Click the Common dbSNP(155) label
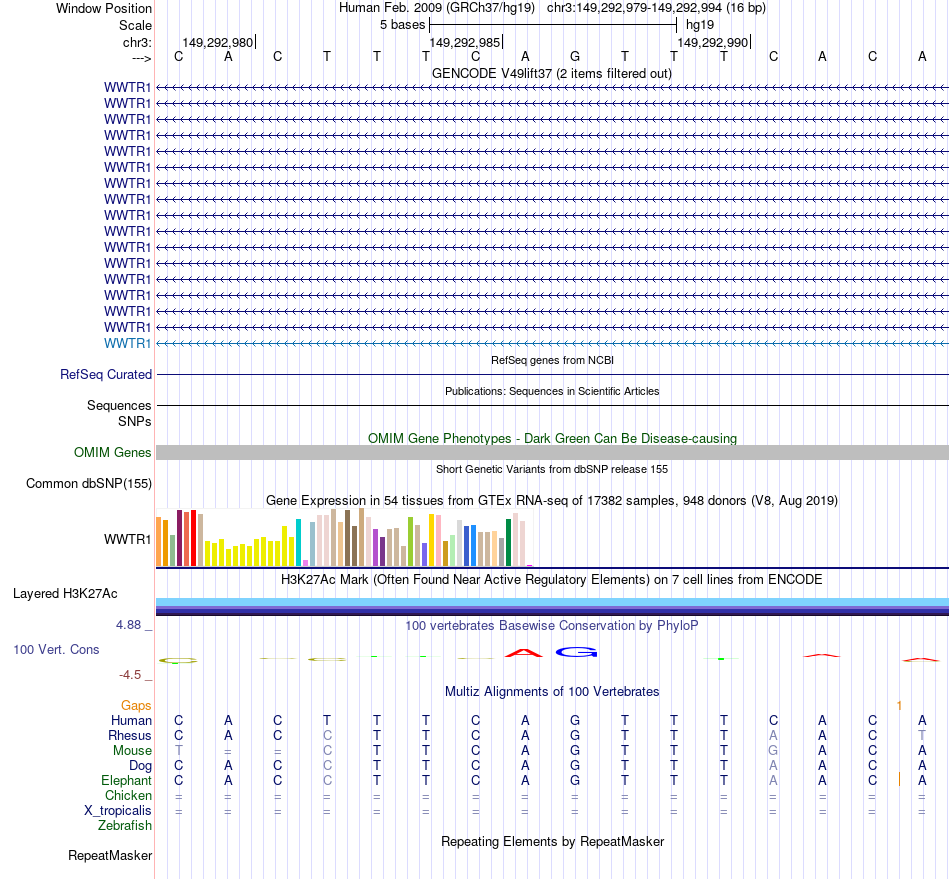Viewport: 950px width, 879px height. coord(88,483)
